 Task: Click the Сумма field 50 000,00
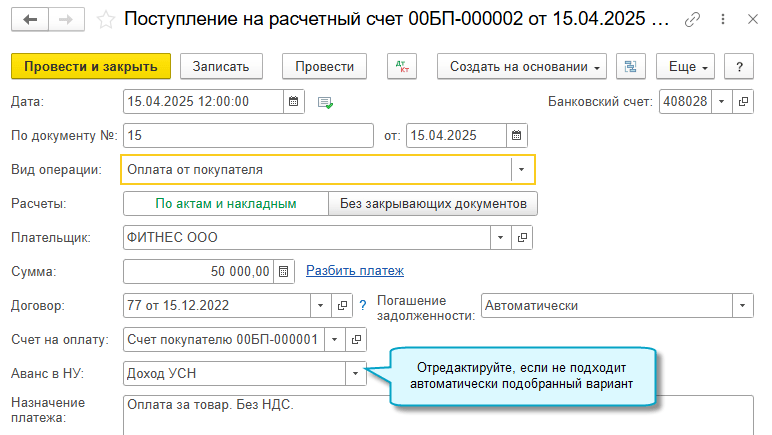point(198,271)
